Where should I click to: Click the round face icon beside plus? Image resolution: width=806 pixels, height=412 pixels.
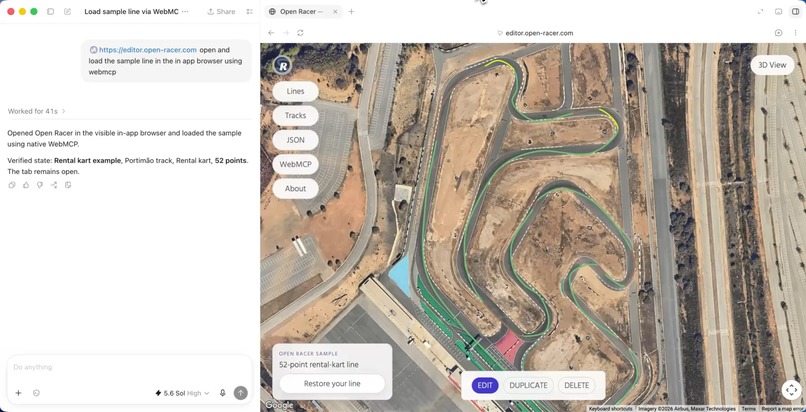[36, 393]
